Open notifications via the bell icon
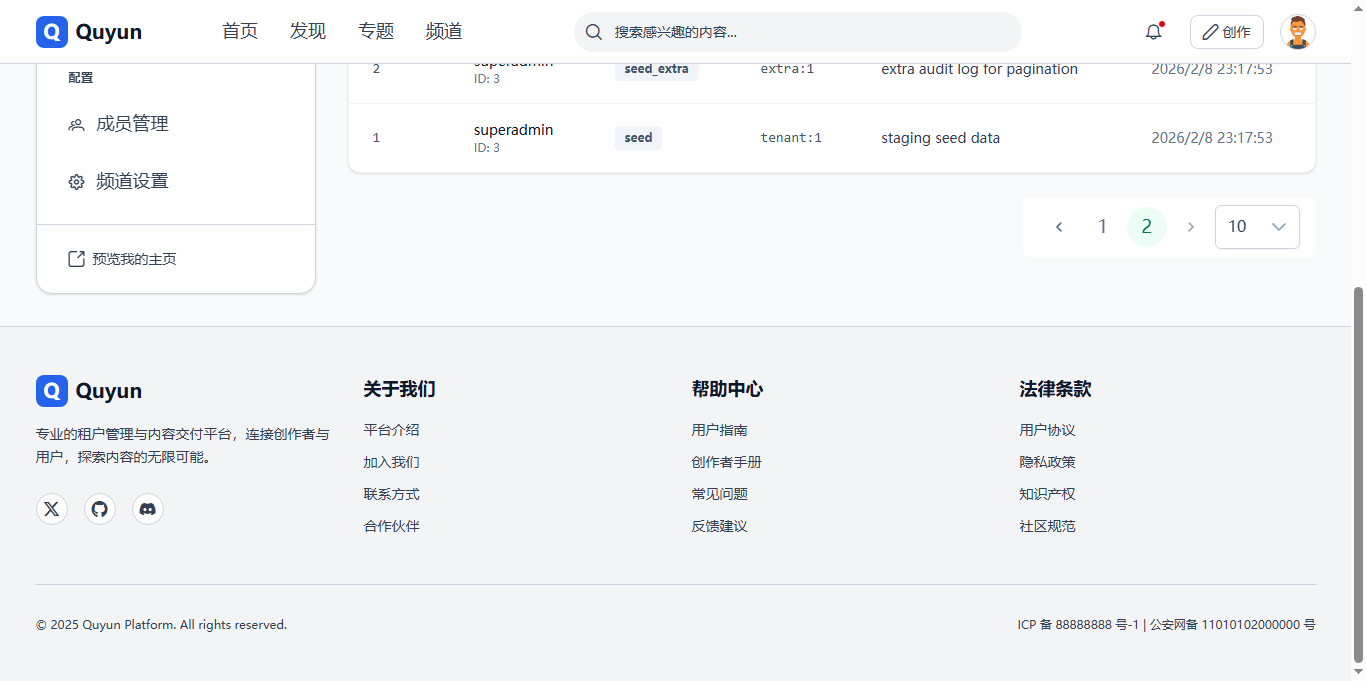Screen dimensions: 1366x681 [x=1152, y=31]
